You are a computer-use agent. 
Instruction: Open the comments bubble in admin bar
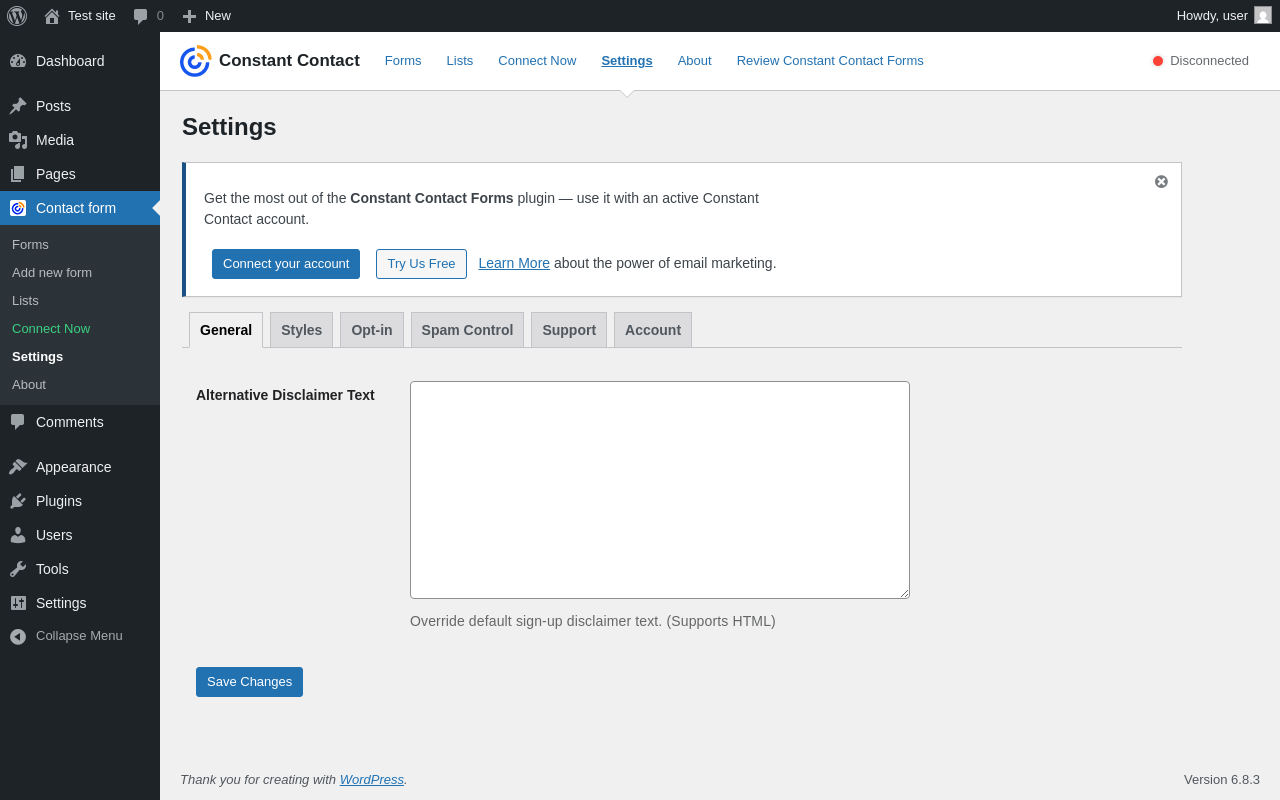(x=141, y=16)
